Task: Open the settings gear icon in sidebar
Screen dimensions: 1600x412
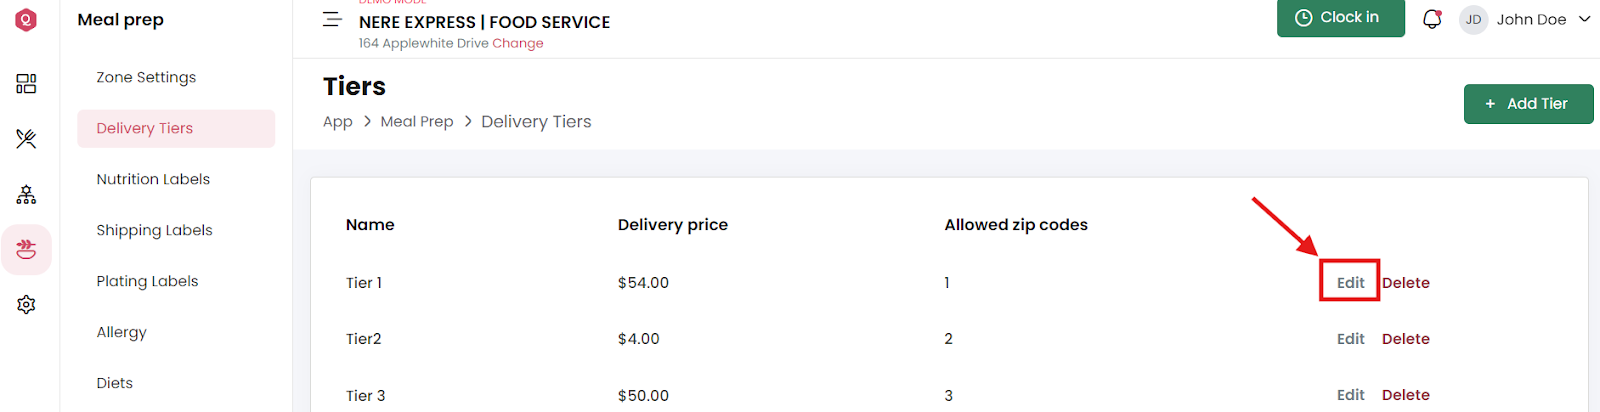Action: [26, 304]
